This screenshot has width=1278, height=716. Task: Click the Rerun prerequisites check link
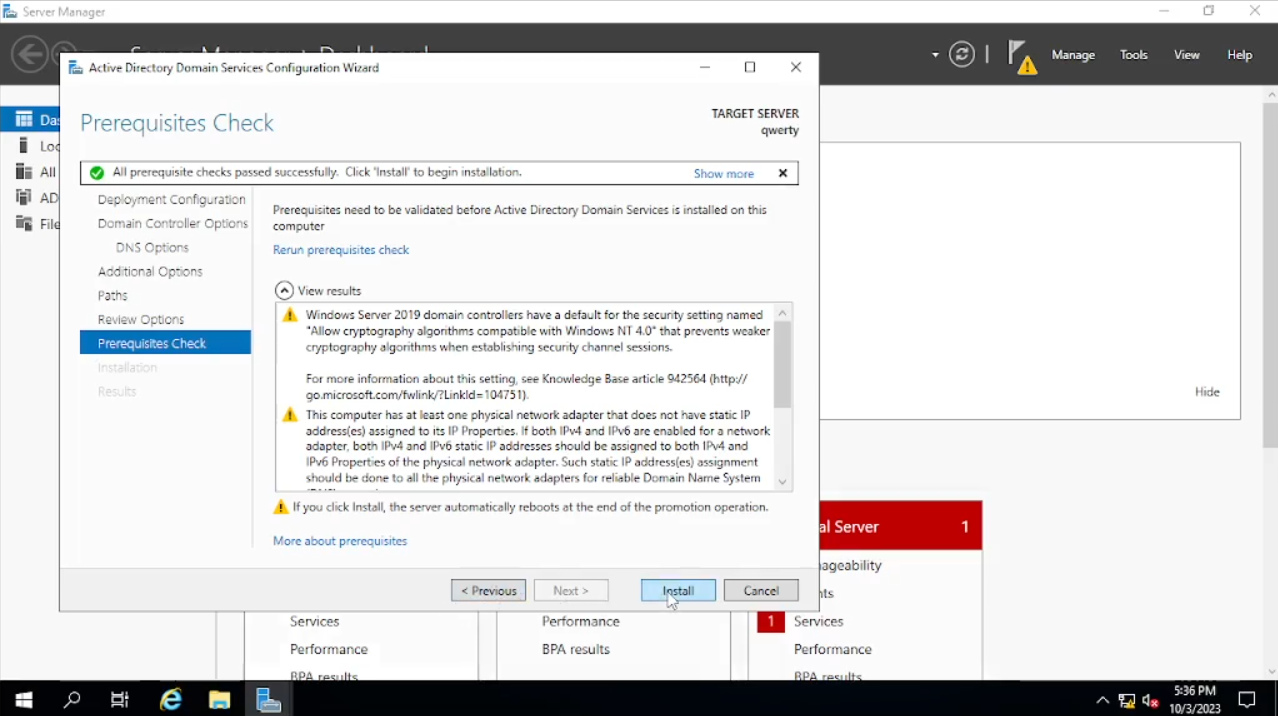pyautogui.click(x=341, y=250)
